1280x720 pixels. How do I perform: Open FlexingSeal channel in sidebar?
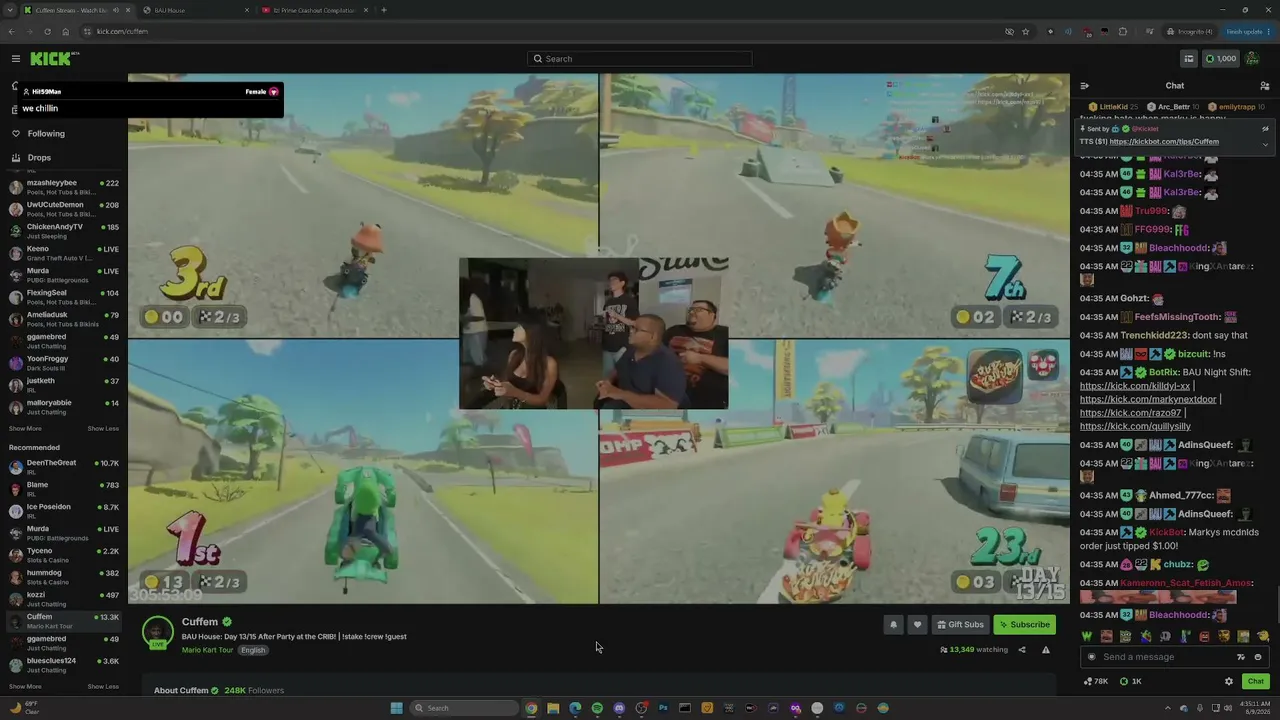pyautogui.click(x=64, y=297)
